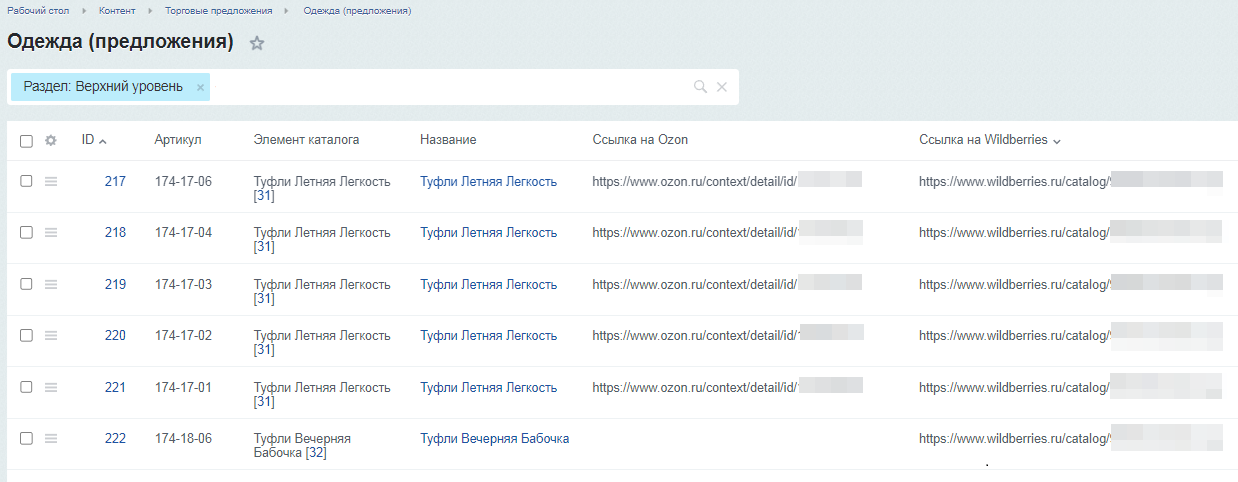The image size is (1238, 482).
Task: Toggle select-all checkbox in table header
Action: [27, 141]
